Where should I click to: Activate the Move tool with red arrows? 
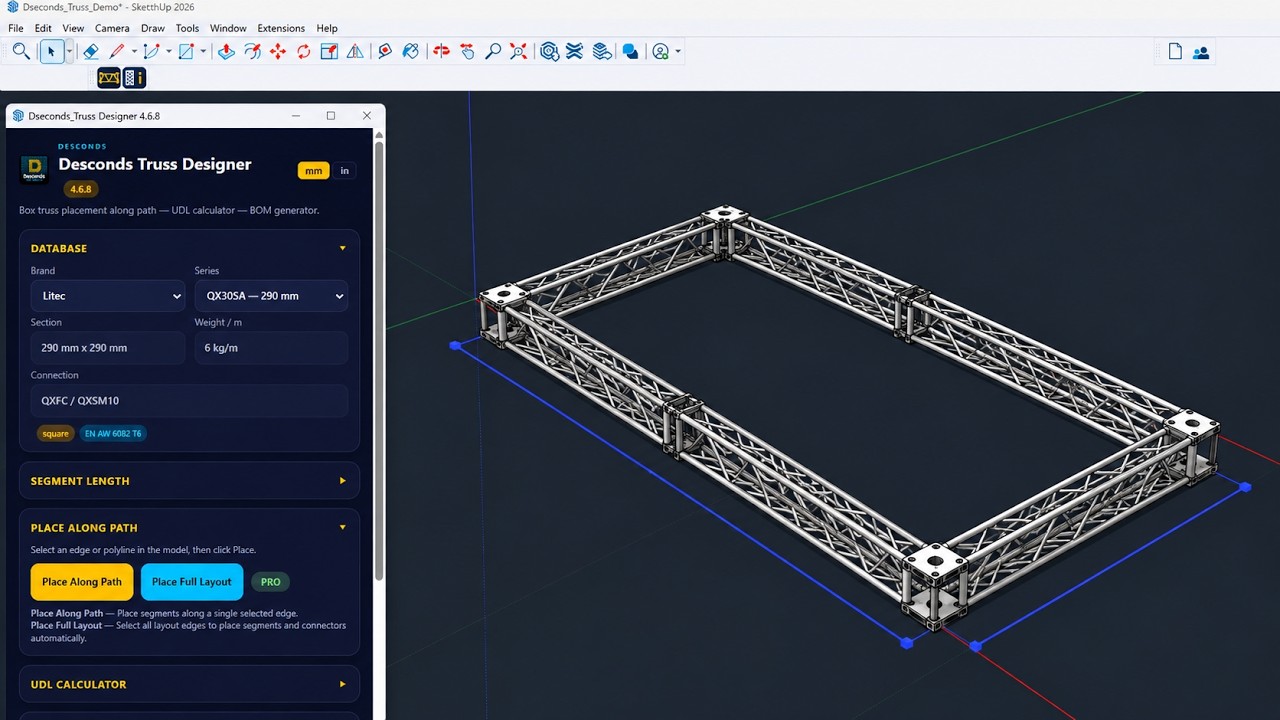[278, 51]
